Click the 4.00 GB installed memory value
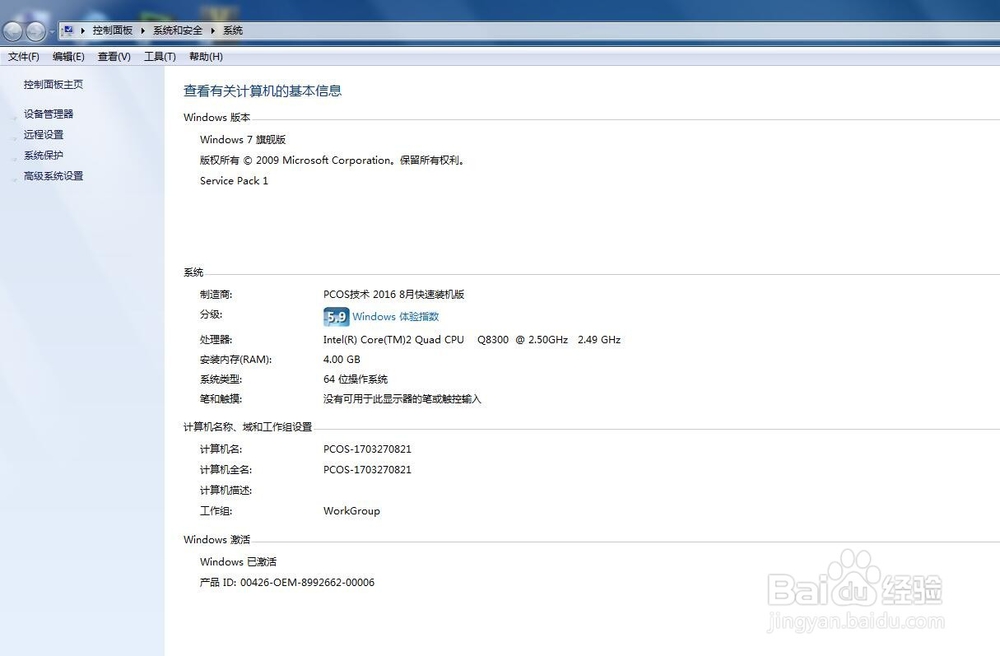Screen dimensions: 1000x656 point(342,360)
